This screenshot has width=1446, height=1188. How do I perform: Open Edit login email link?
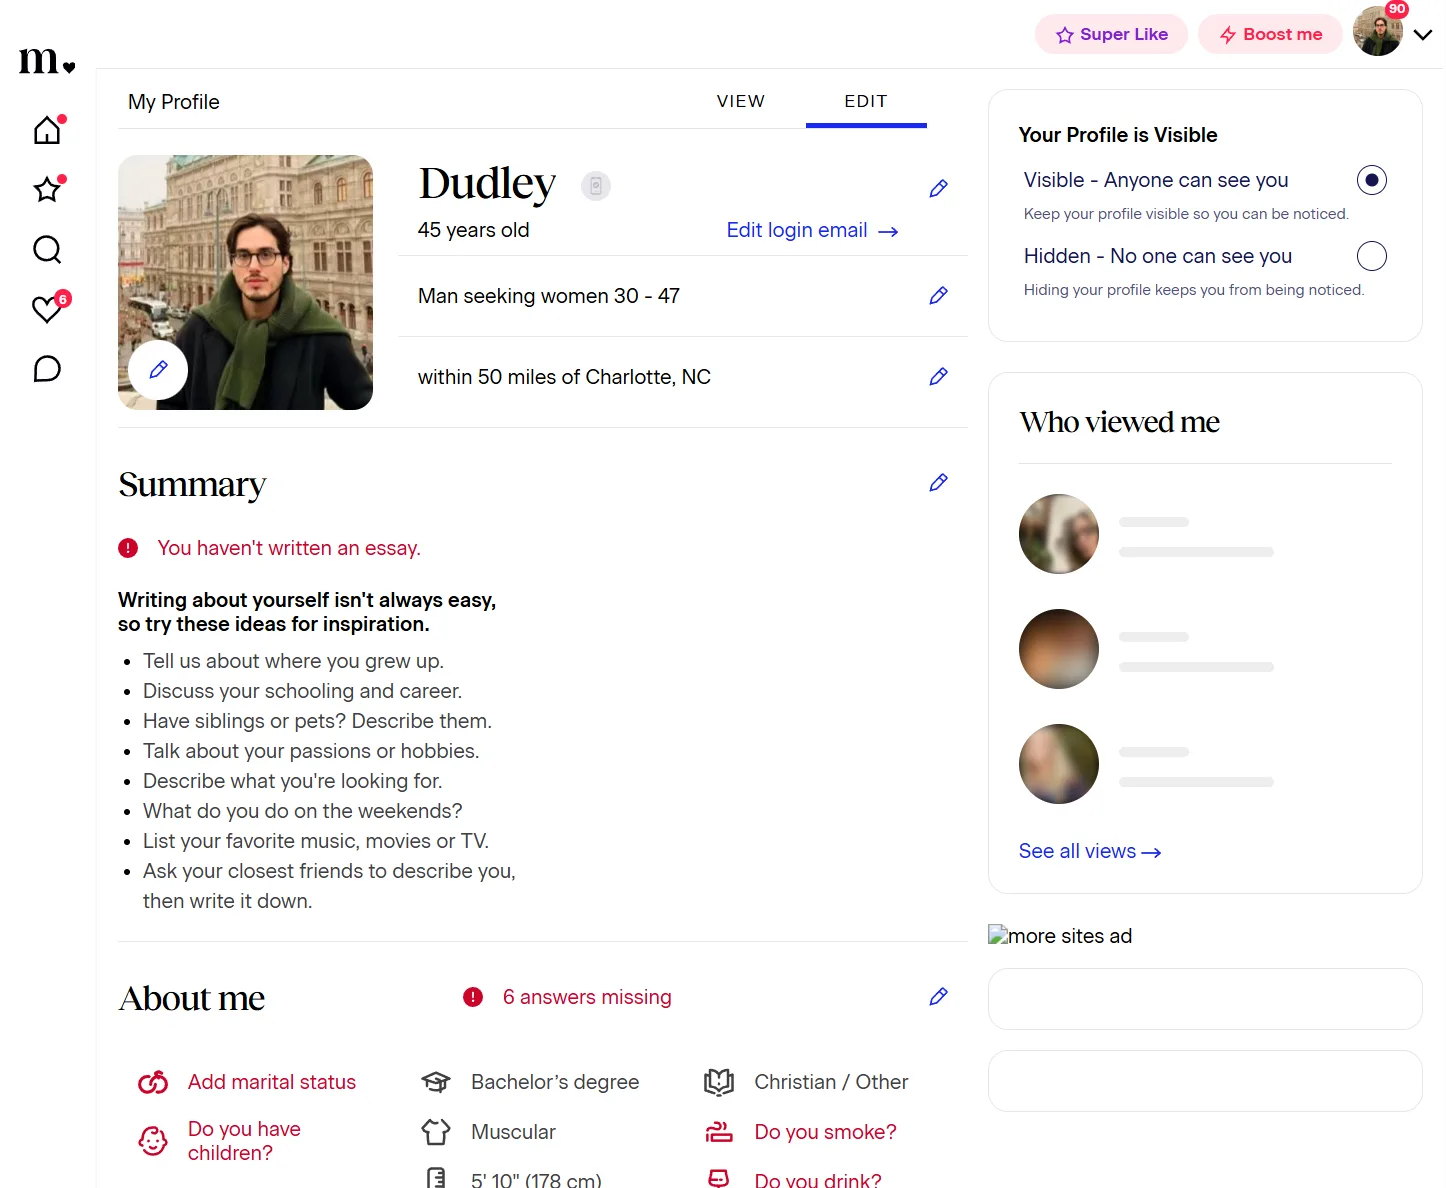[812, 230]
